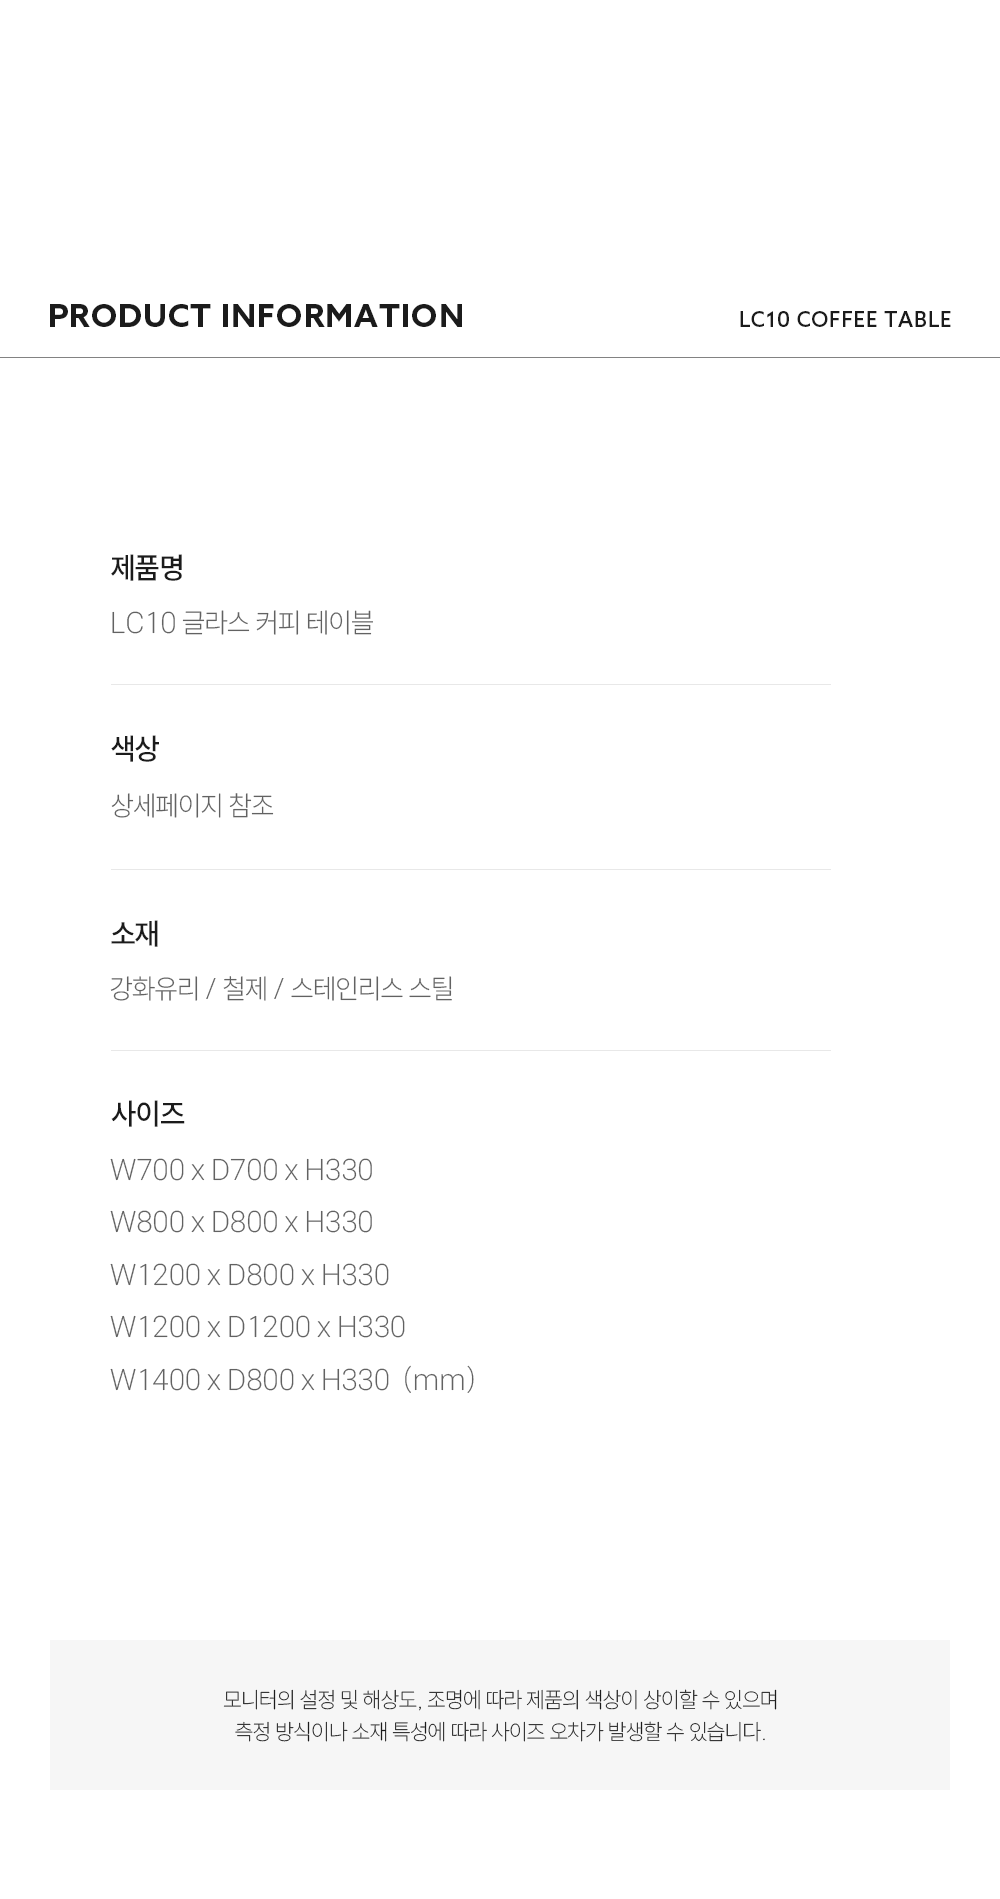Click the LC10 글라스 커피 테이블 text

coord(242,623)
